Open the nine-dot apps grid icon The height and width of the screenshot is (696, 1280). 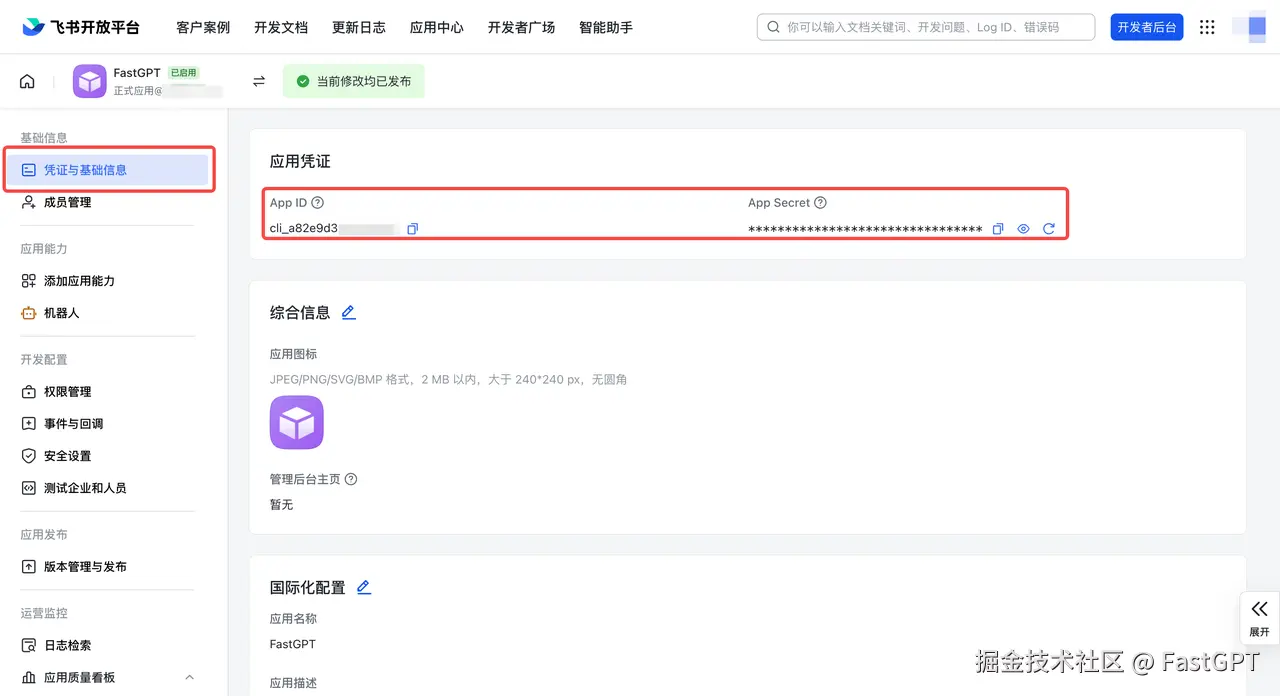[x=1207, y=27]
